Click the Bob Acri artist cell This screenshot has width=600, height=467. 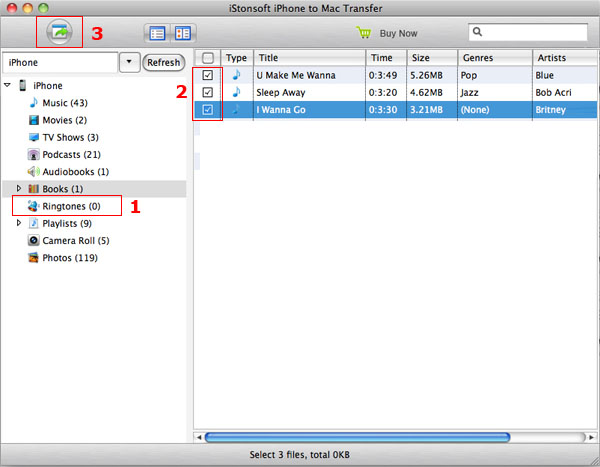click(x=553, y=93)
